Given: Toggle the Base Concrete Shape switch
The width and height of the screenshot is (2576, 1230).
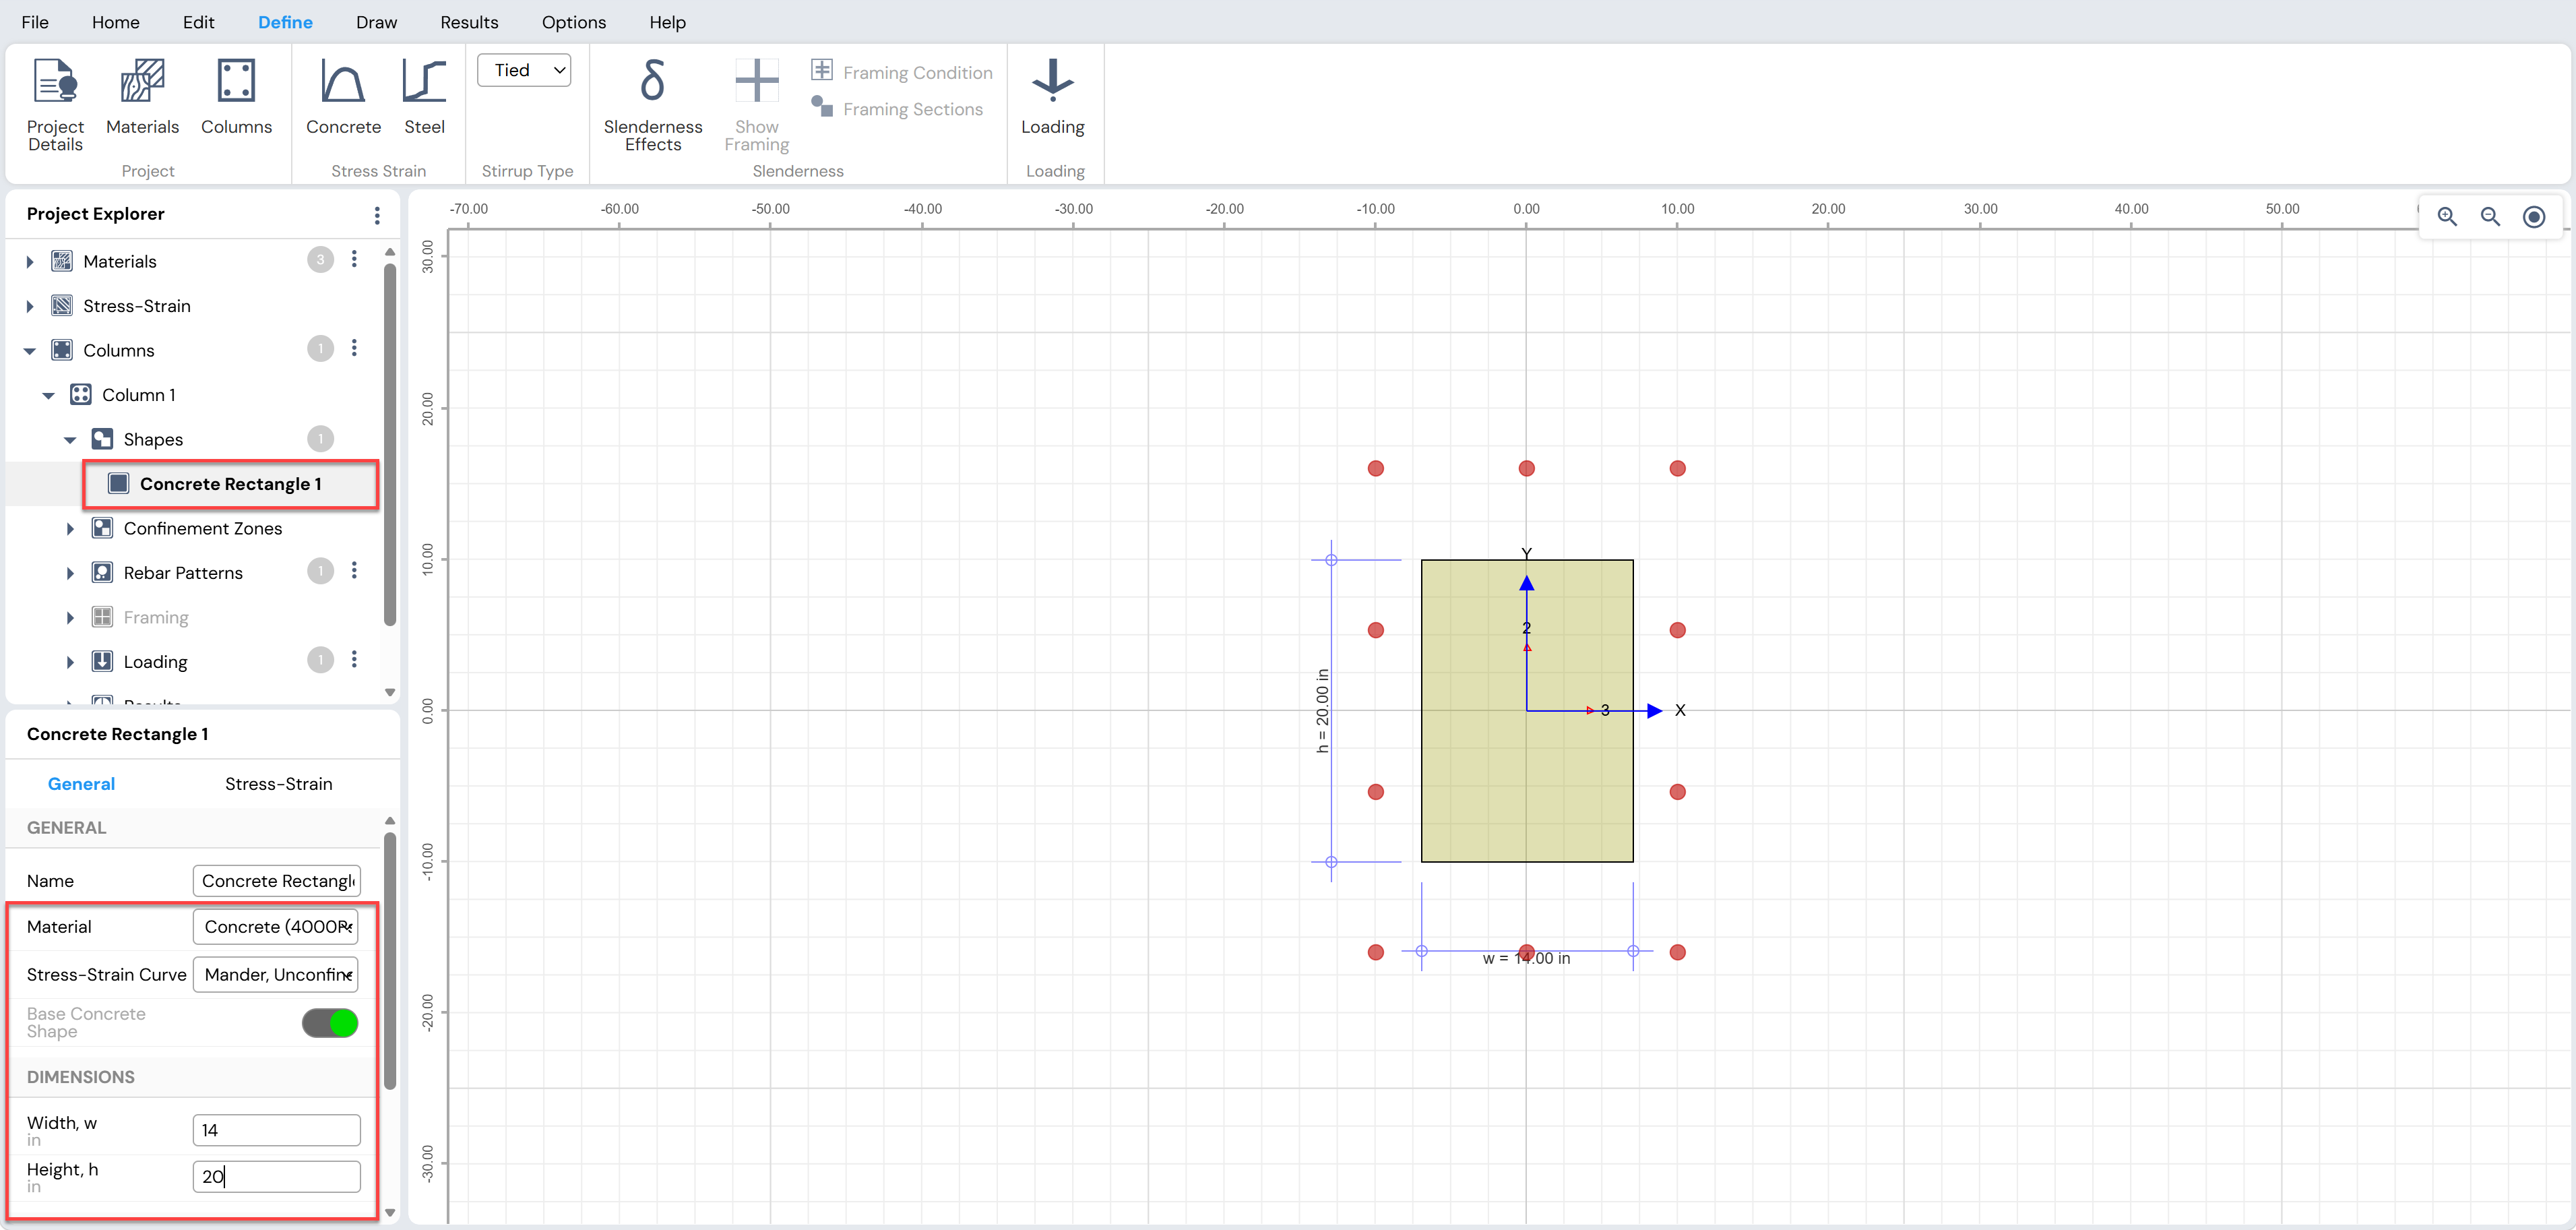Looking at the screenshot, I should [x=330, y=1023].
